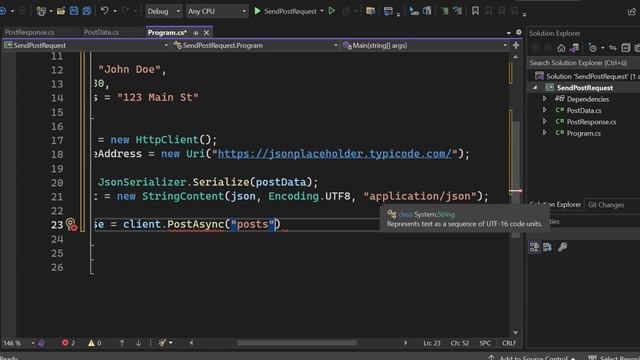This screenshot has width=640, height=360.
Task: Click the Open File folder icon
Action: pyautogui.click(x=61, y=11)
